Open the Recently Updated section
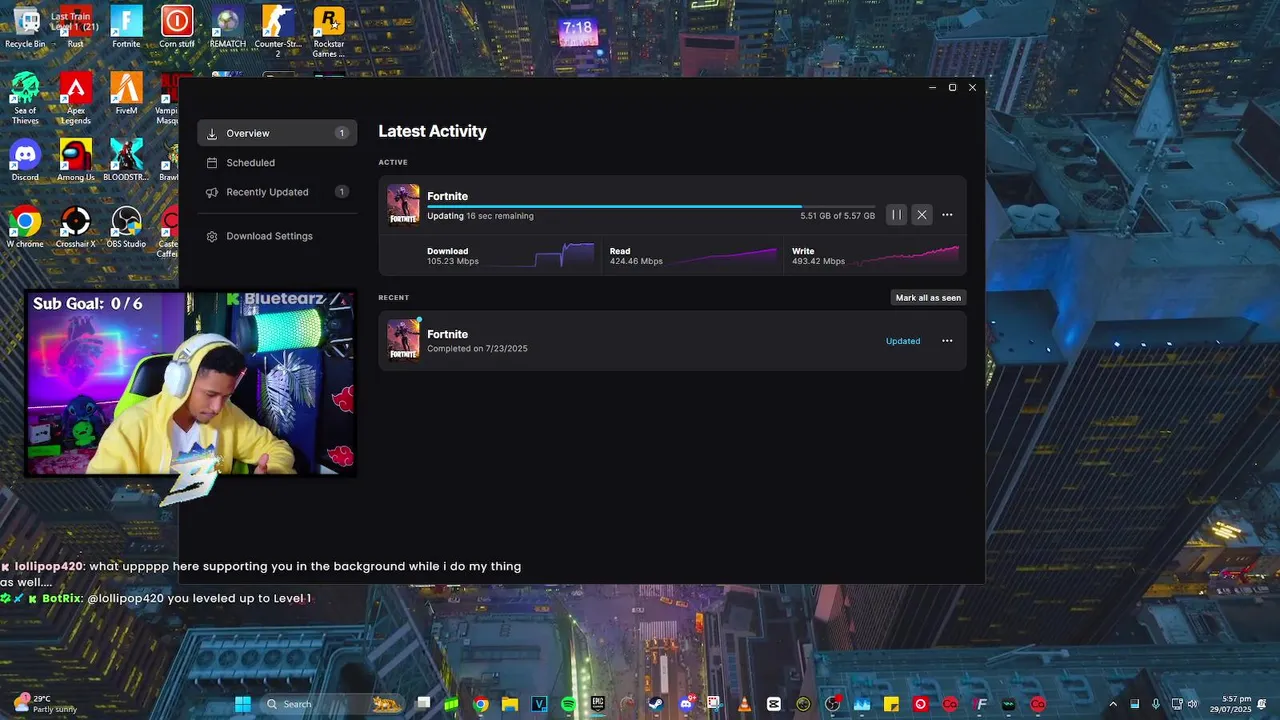 (x=277, y=192)
